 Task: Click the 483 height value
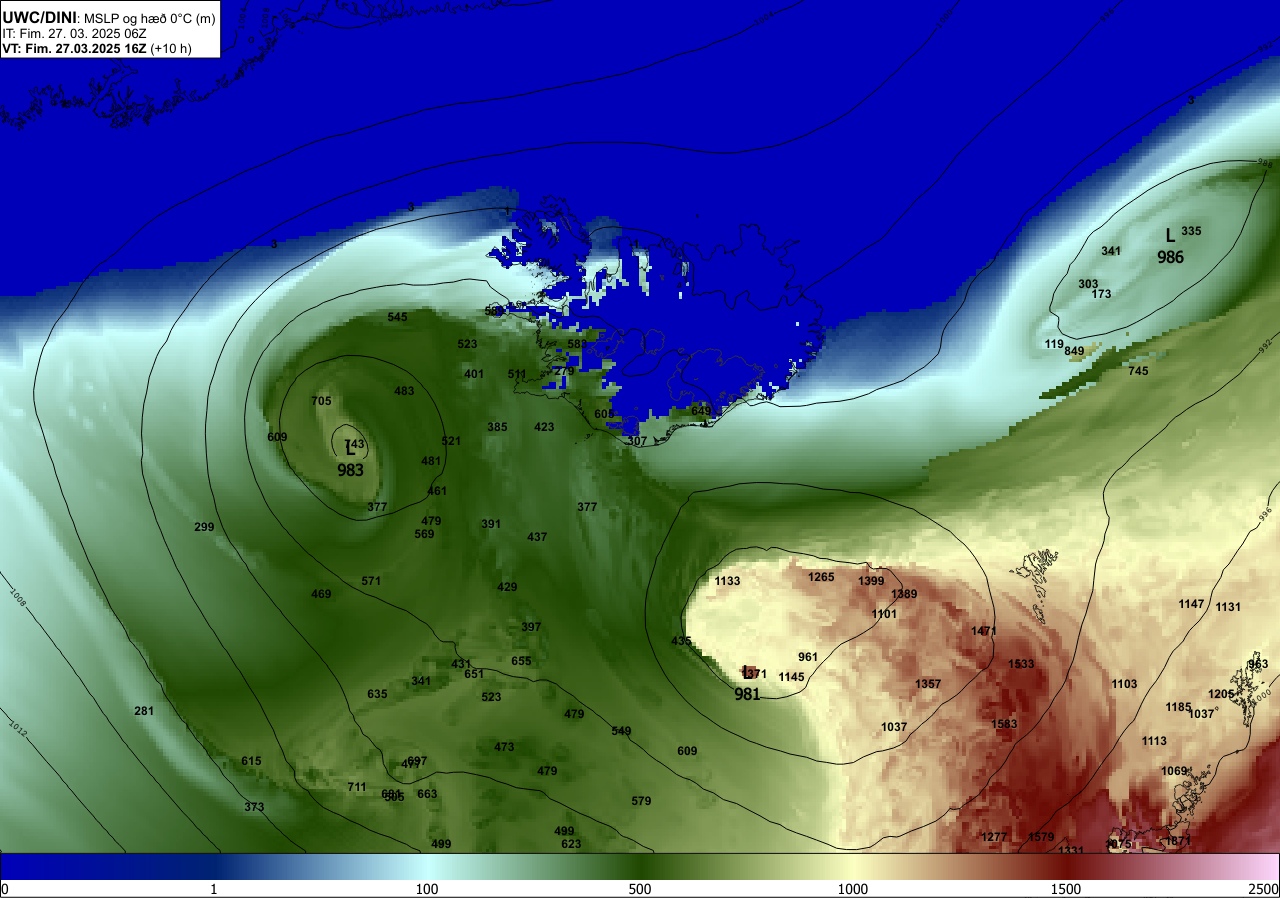click(x=404, y=391)
